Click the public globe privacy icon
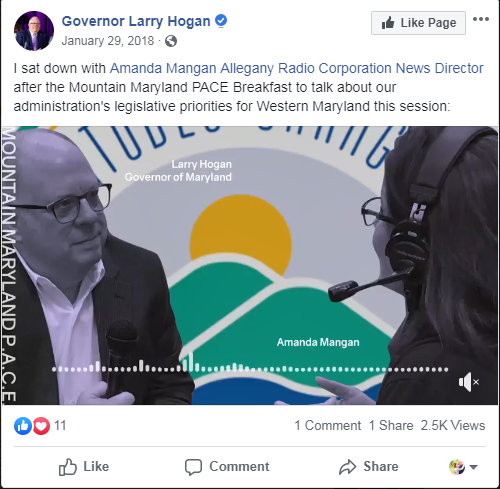The image size is (500, 489). click(x=171, y=41)
